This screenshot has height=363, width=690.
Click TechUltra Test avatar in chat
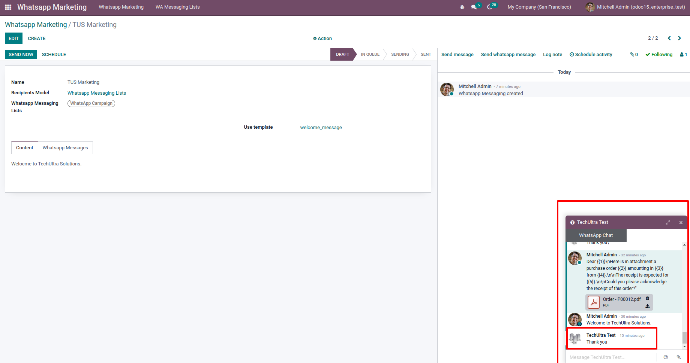[575, 338]
